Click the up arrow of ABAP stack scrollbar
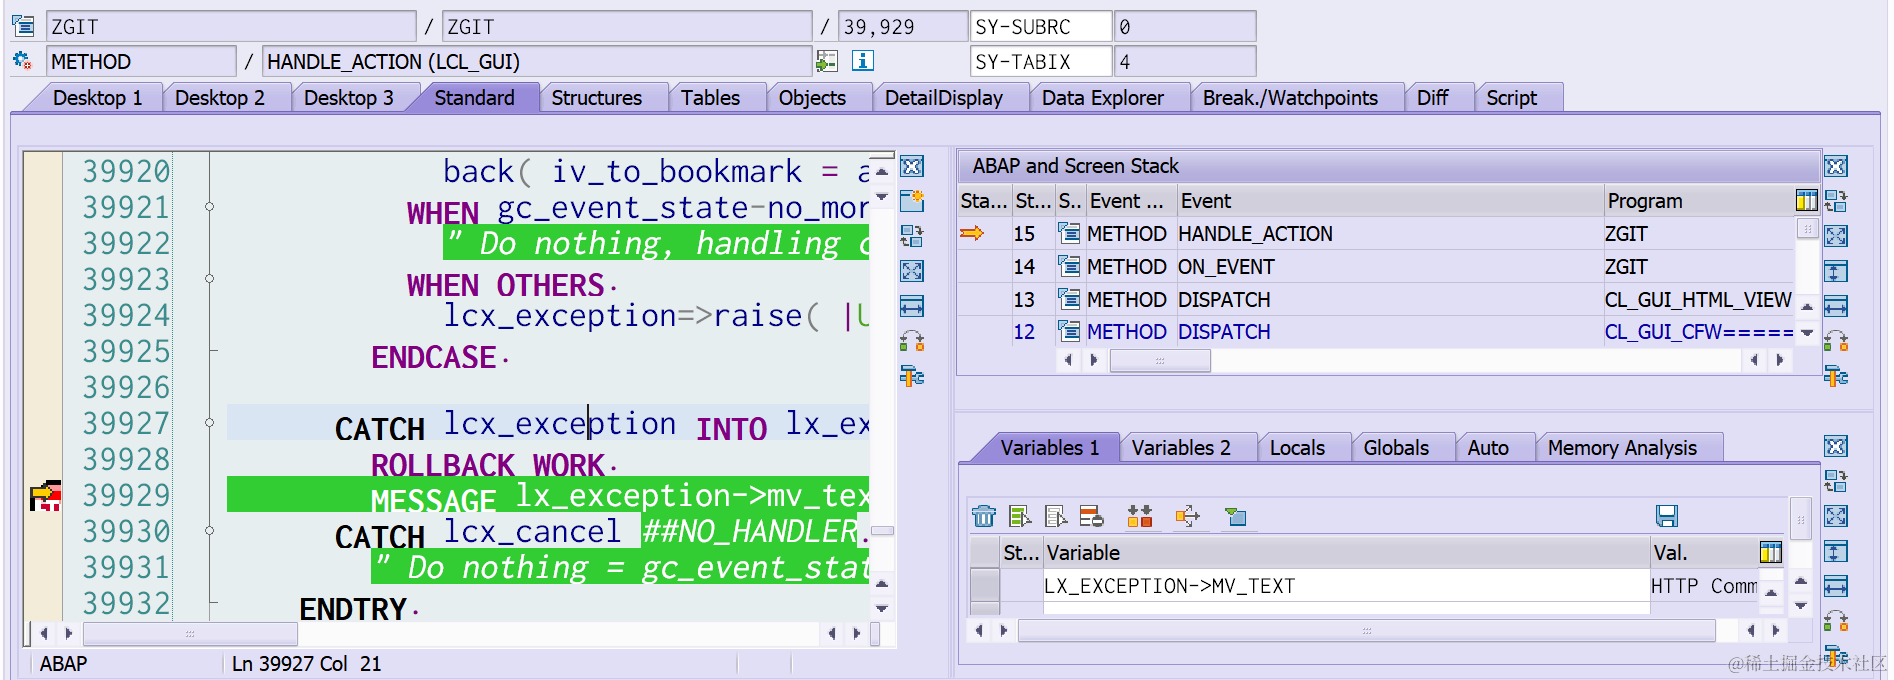The width and height of the screenshot is (1894, 680). click(x=1807, y=307)
